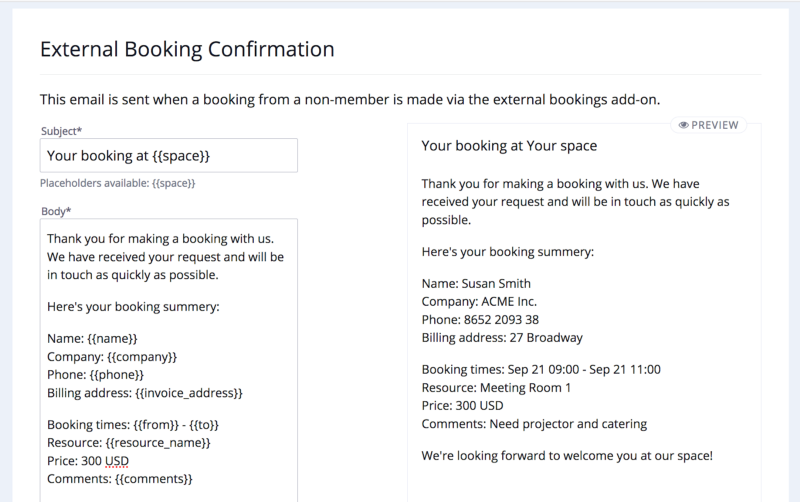Focus the Subject input field
The height and width of the screenshot is (502, 800).
(169, 156)
